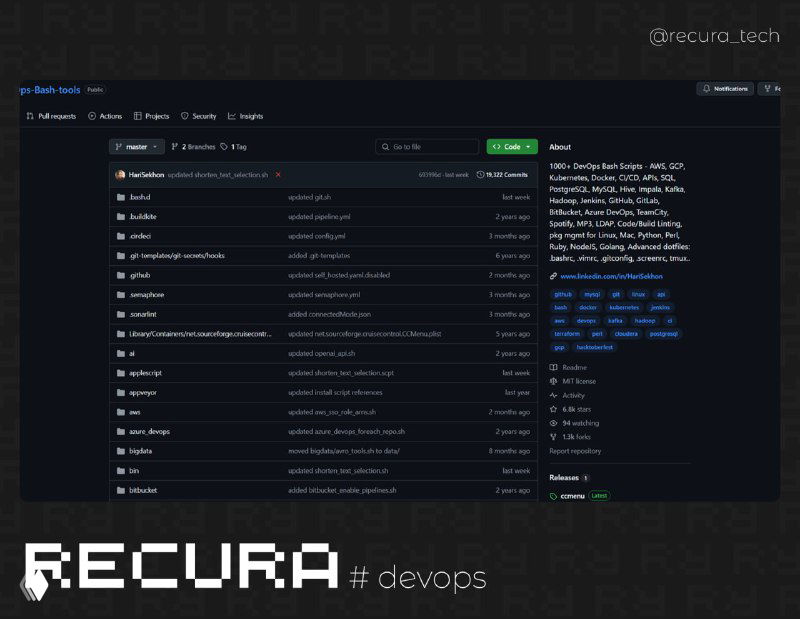The height and width of the screenshot is (619, 800).
Task: Open the watchers eye icon
Action: pos(552,423)
